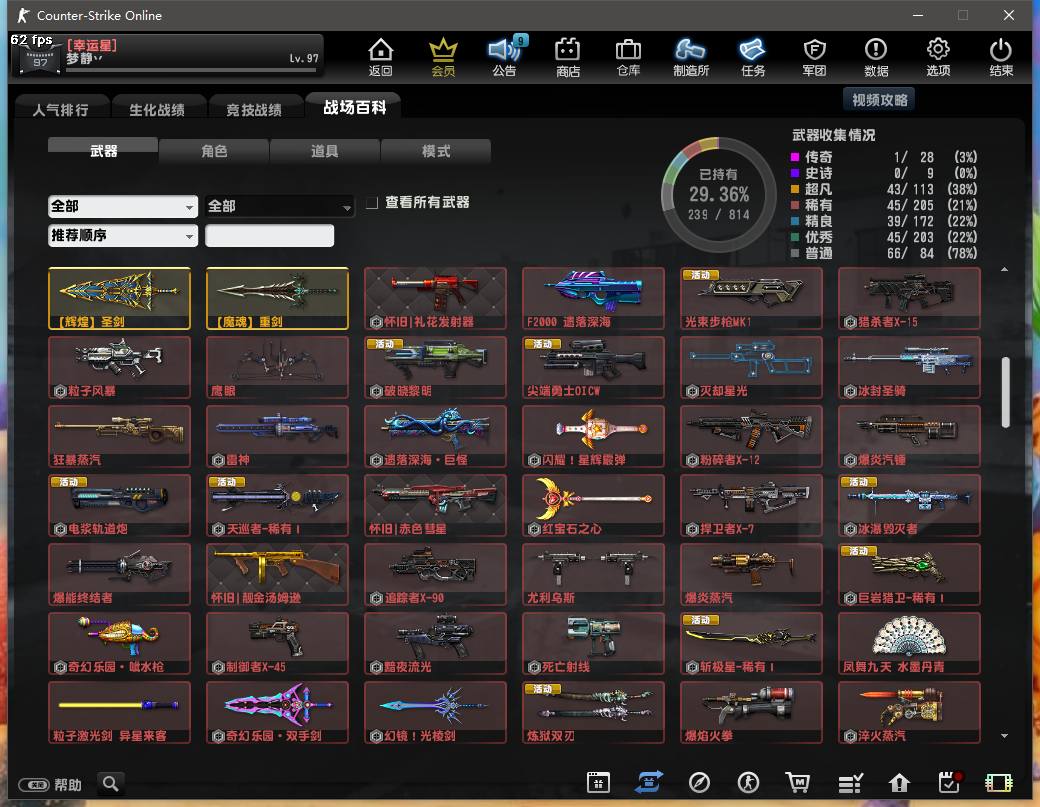Select the 武器 sub-tab
The width and height of the screenshot is (1040, 807).
tap(103, 150)
